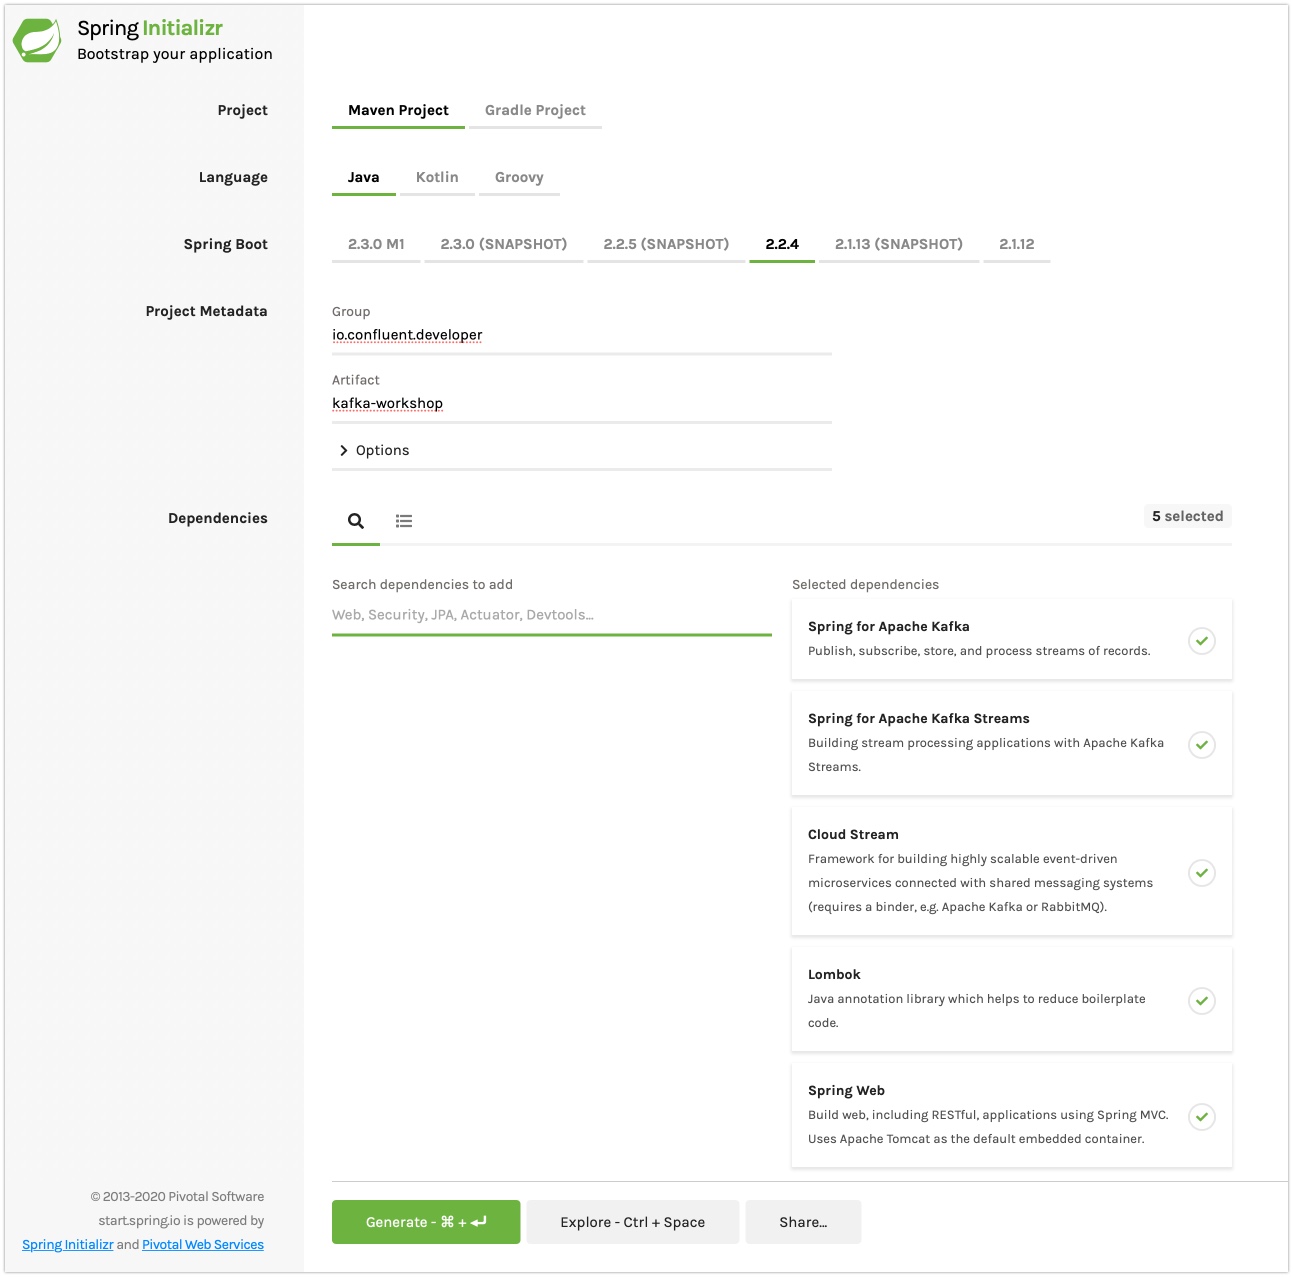Open the Share... dialog
The image size is (1293, 1277).
click(803, 1222)
